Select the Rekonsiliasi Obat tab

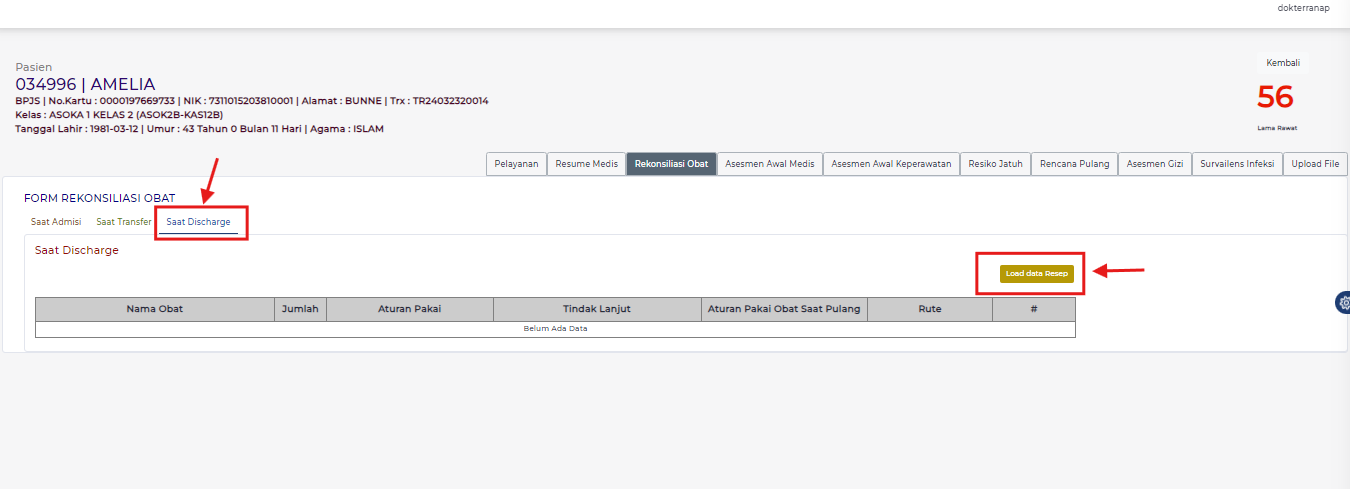click(671, 164)
